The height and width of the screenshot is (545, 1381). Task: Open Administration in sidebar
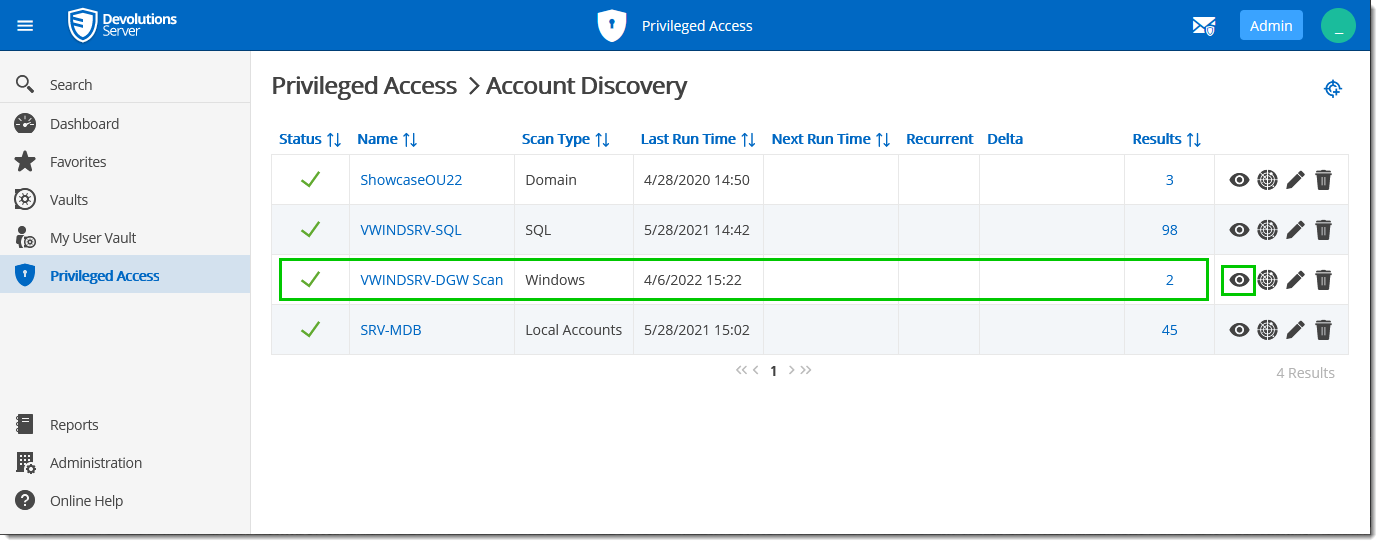point(125,462)
